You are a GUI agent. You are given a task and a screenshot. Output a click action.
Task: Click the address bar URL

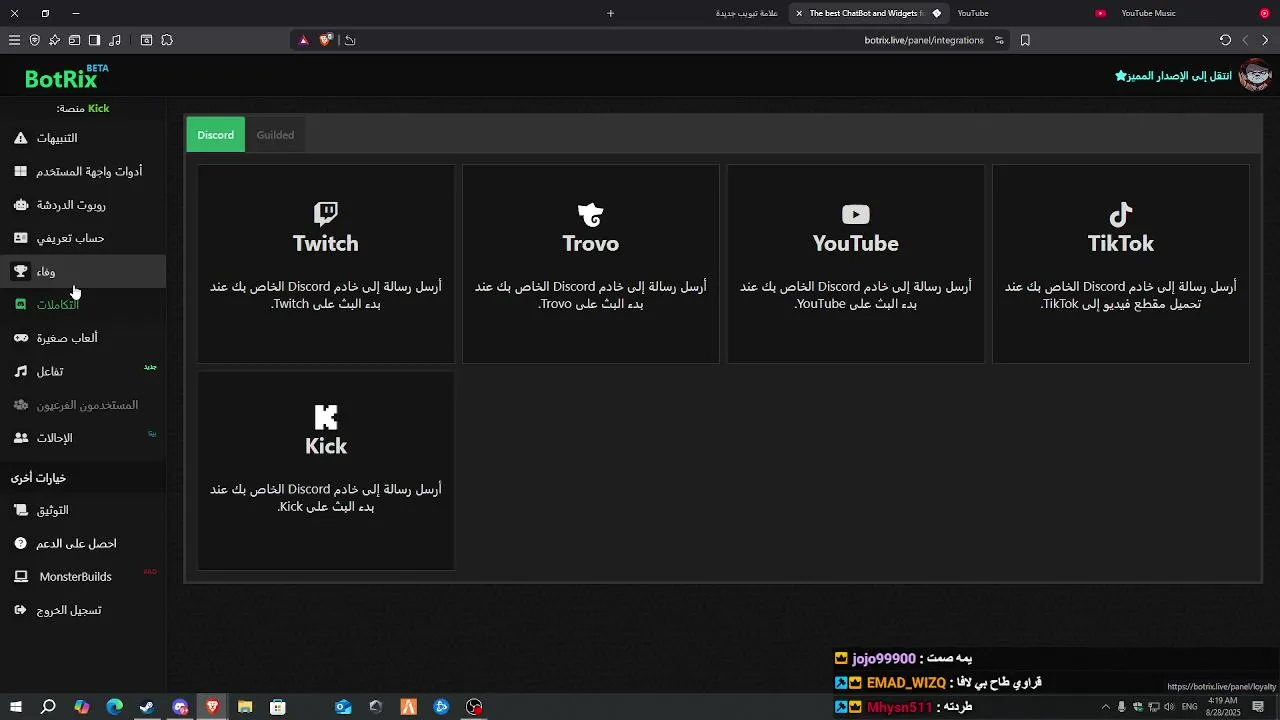tap(924, 40)
